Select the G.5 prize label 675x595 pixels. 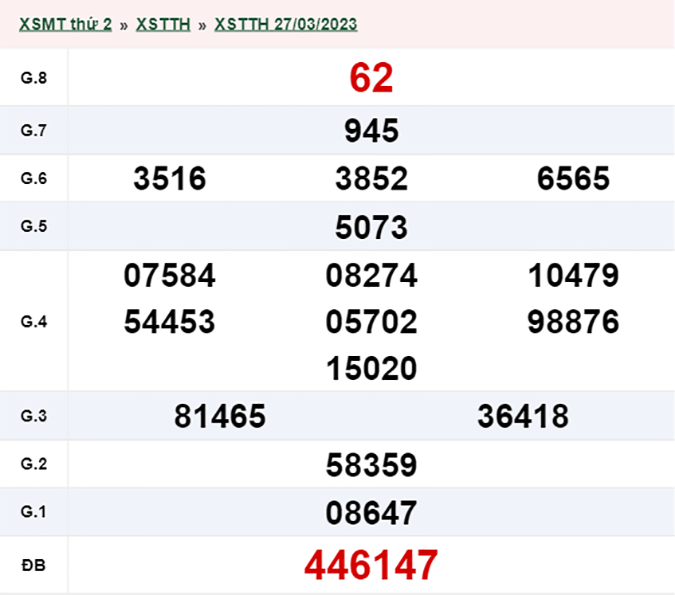click(x=34, y=226)
